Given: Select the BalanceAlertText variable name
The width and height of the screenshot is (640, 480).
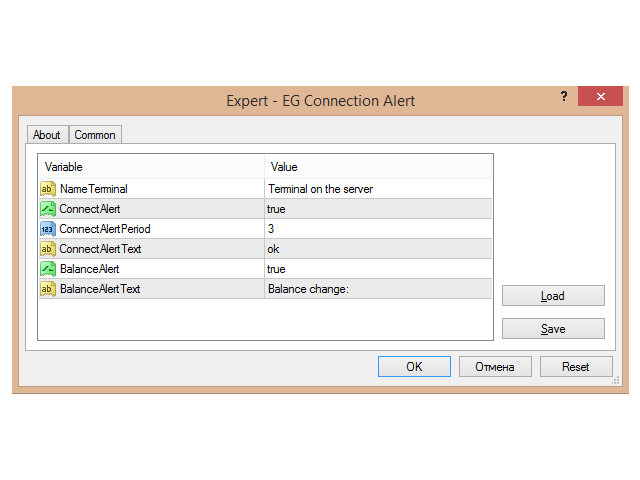Looking at the screenshot, I should coord(100,289).
